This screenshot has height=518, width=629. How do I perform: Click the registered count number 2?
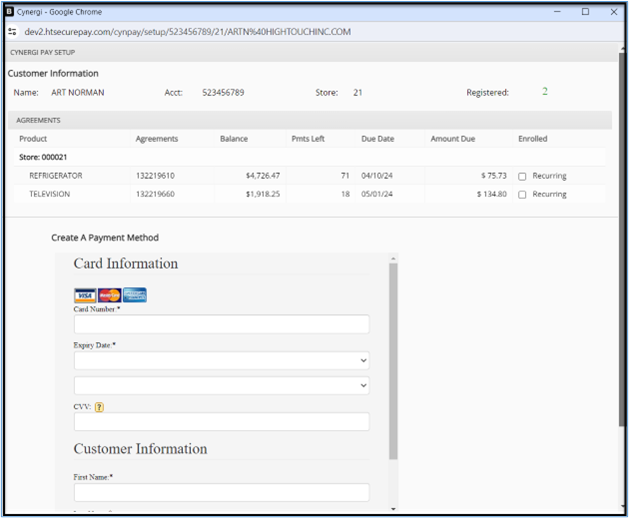(x=545, y=92)
